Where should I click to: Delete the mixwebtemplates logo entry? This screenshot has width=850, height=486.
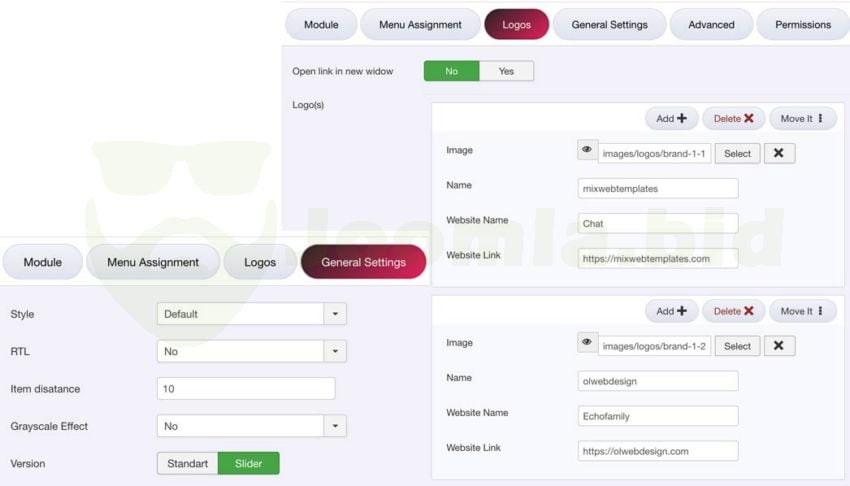point(733,119)
